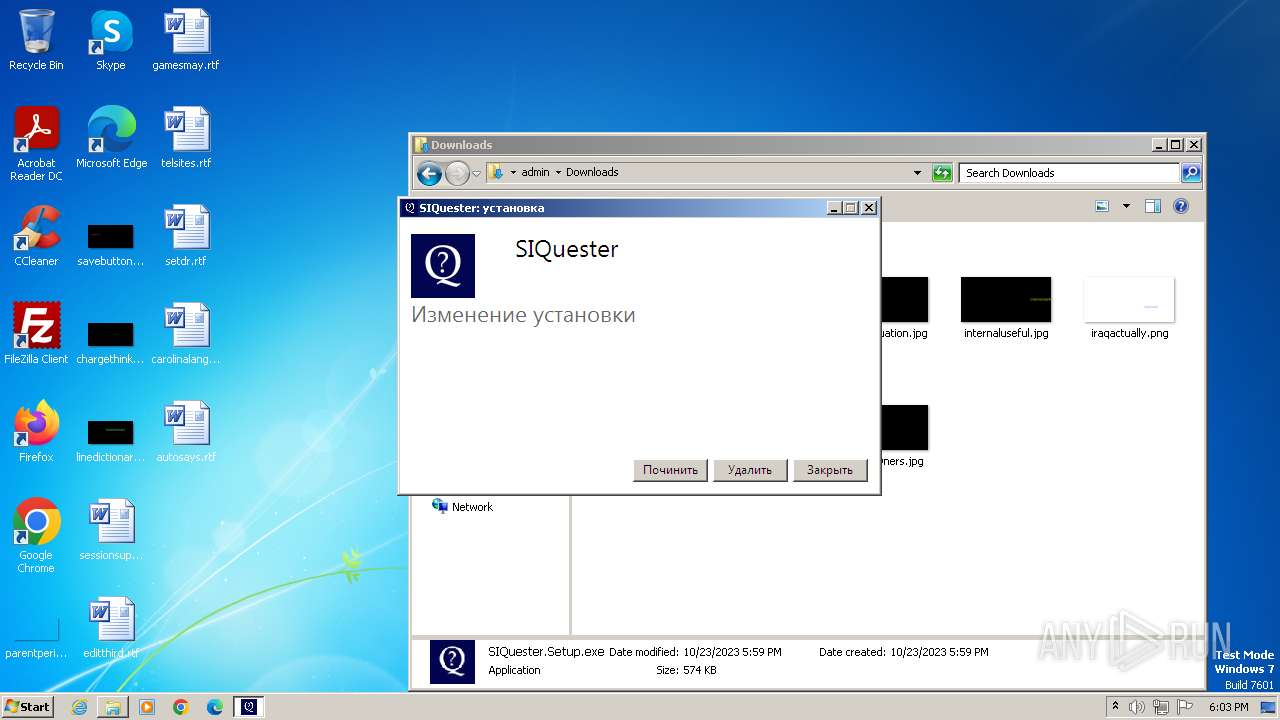This screenshot has height=720, width=1280.
Task: Launch Microsoft Edge desktop shortcut
Action: tap(111, 138)
